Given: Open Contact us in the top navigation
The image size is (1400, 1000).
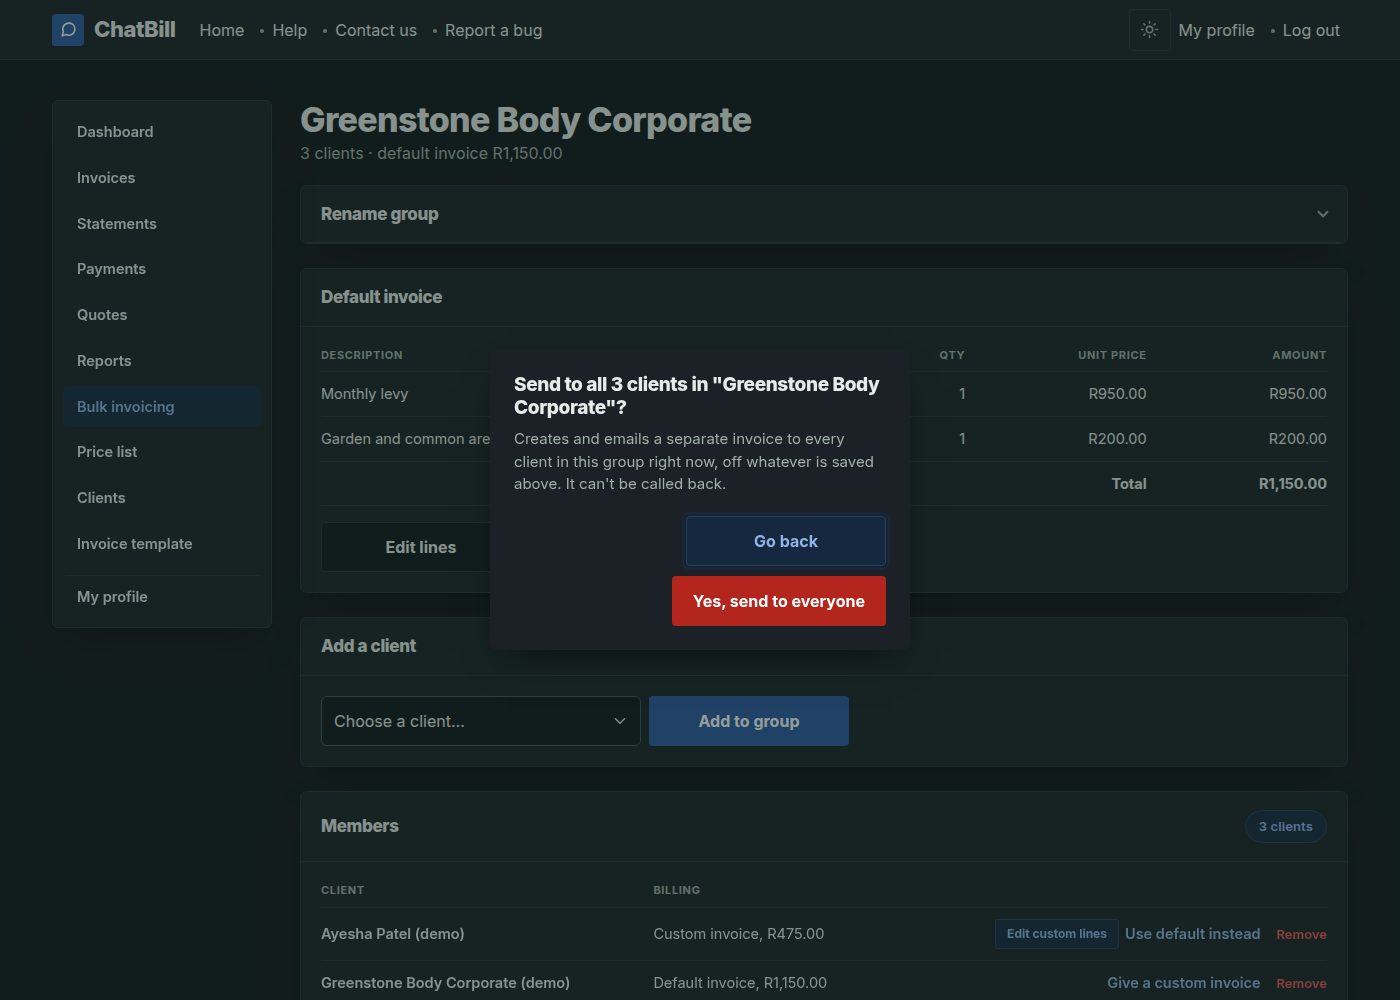Looking at the screenshot, I should [x=376, y=30].
